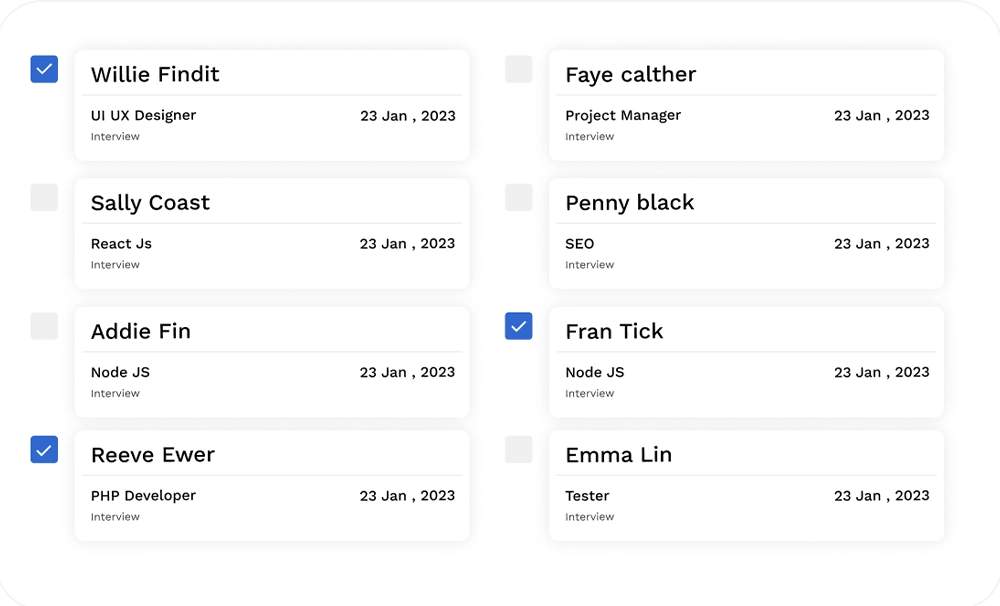Uncheck the Fran Tick checkbox
The width and height of the screenshot is (1000, 606).
pyautogui.click(x=518, y=325)
